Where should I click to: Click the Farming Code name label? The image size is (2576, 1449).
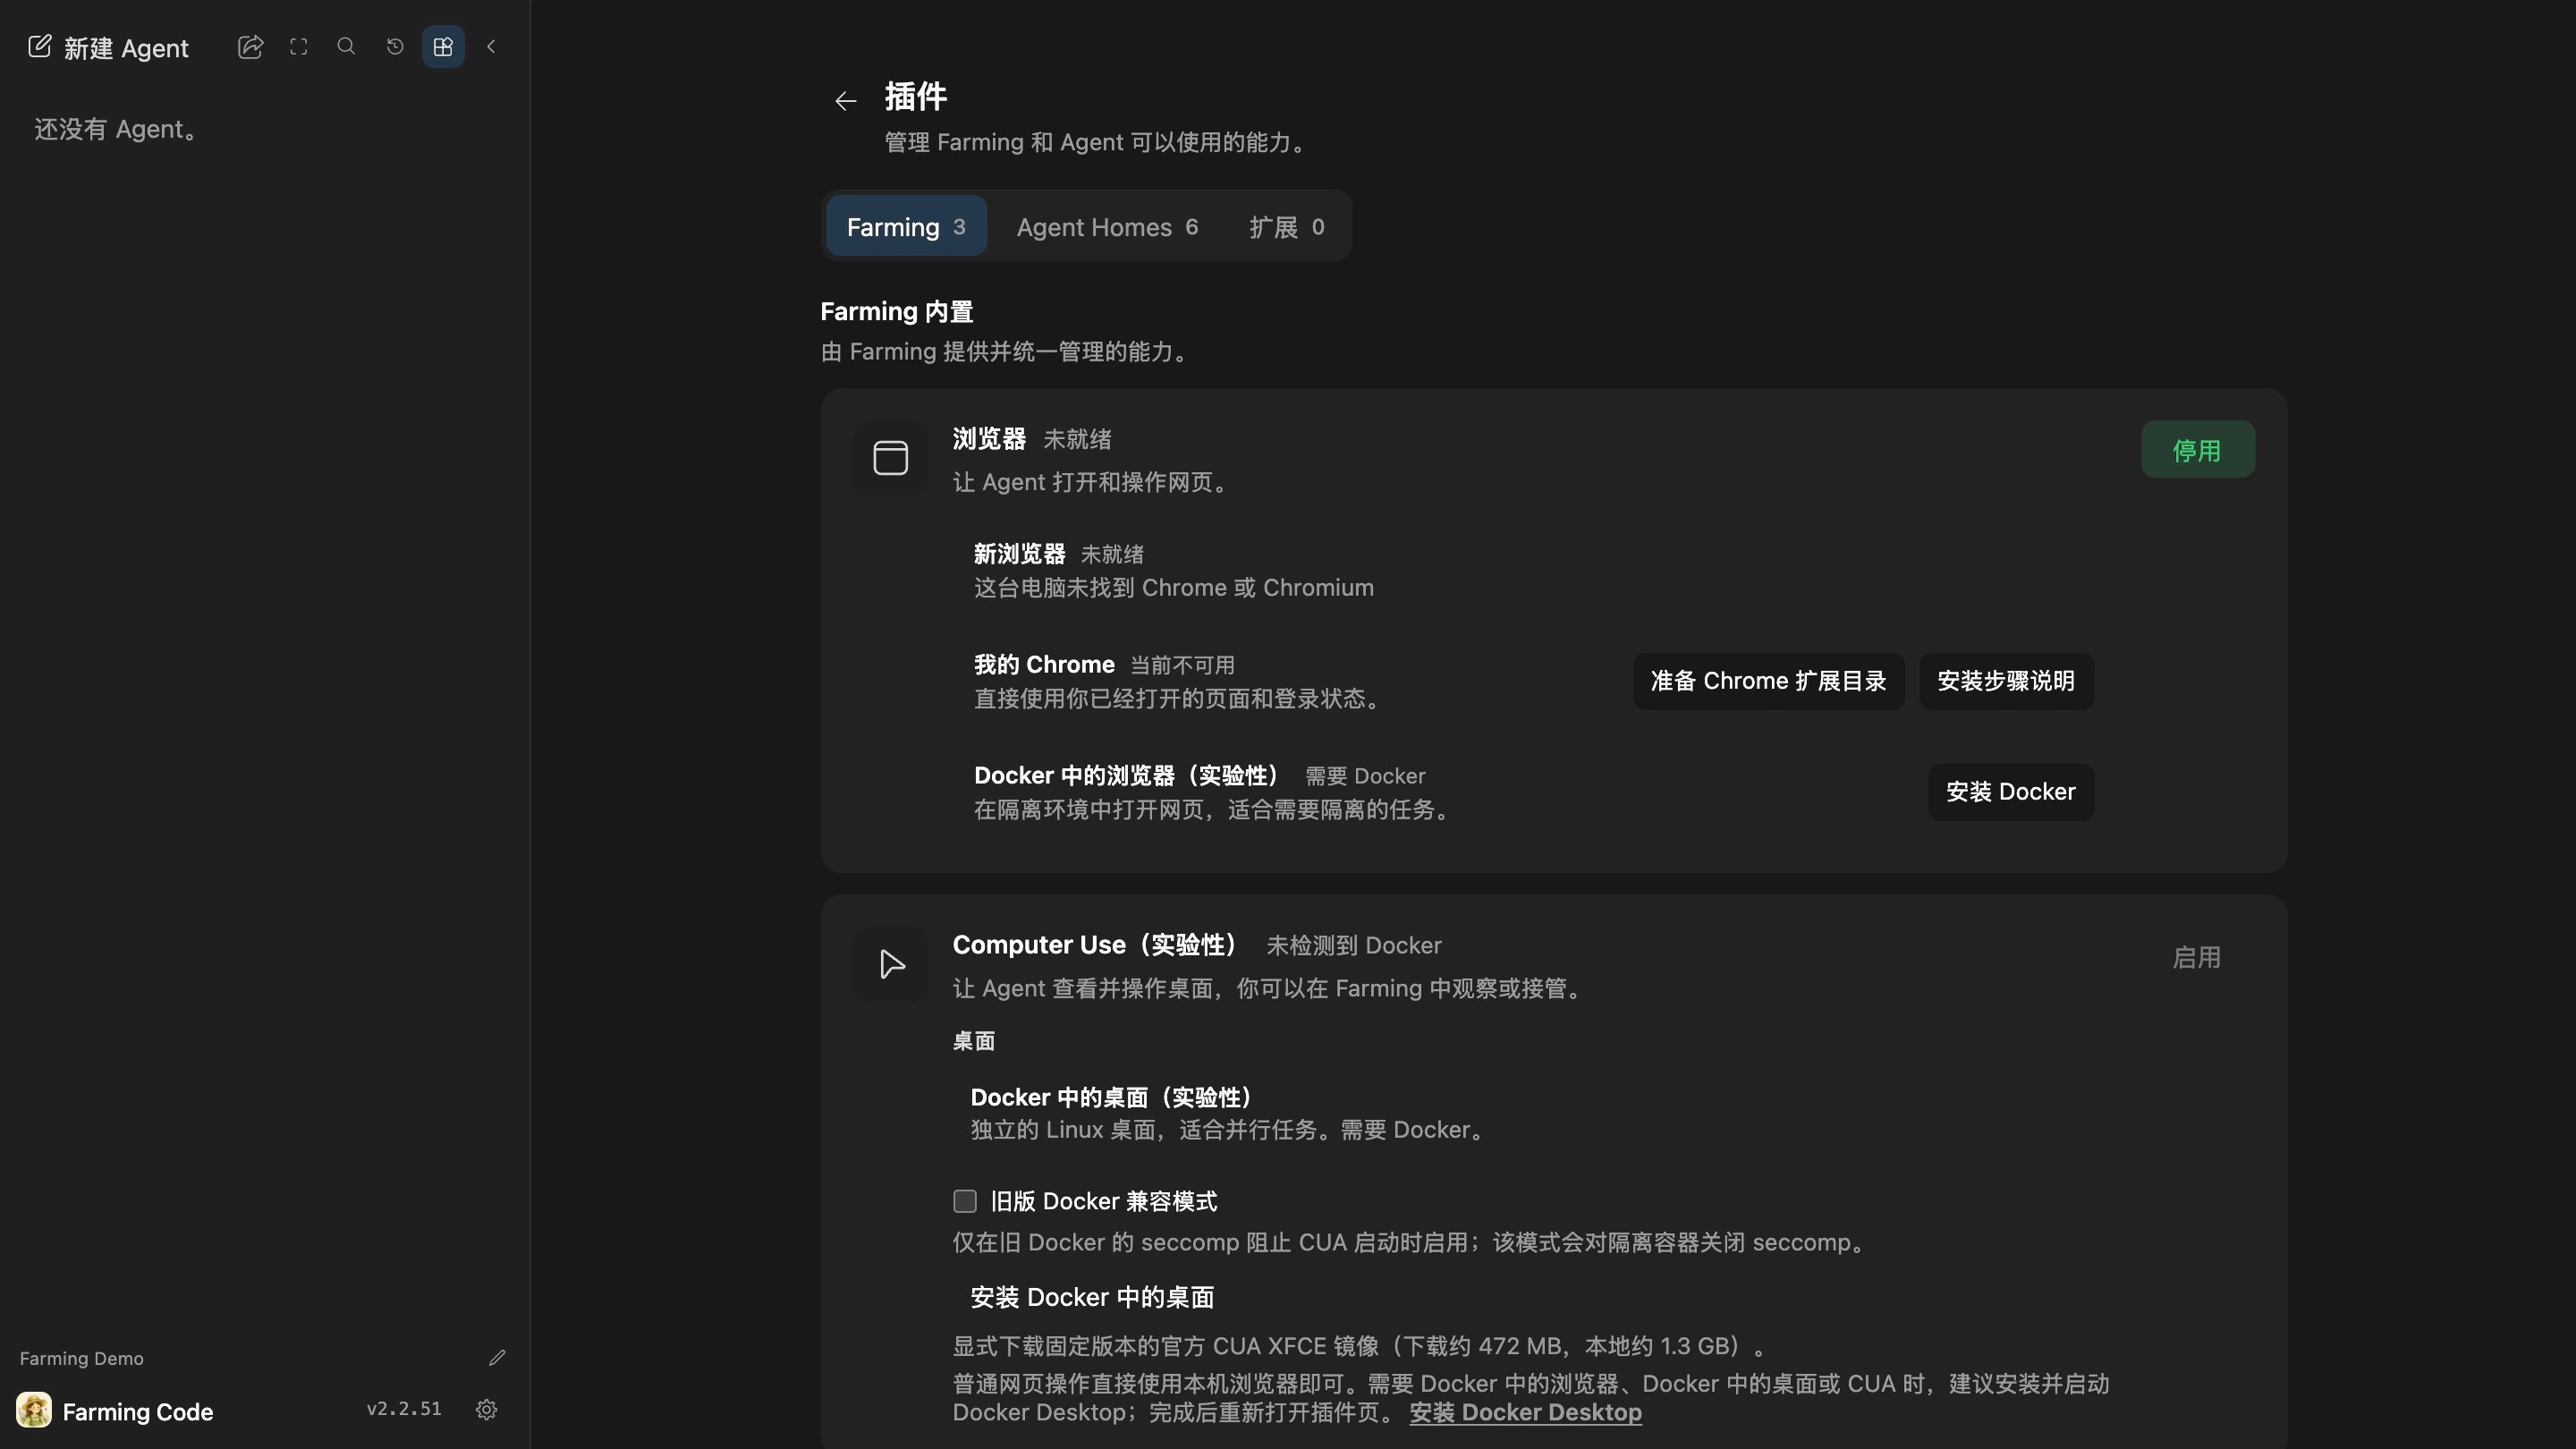tap(138, 1412)
